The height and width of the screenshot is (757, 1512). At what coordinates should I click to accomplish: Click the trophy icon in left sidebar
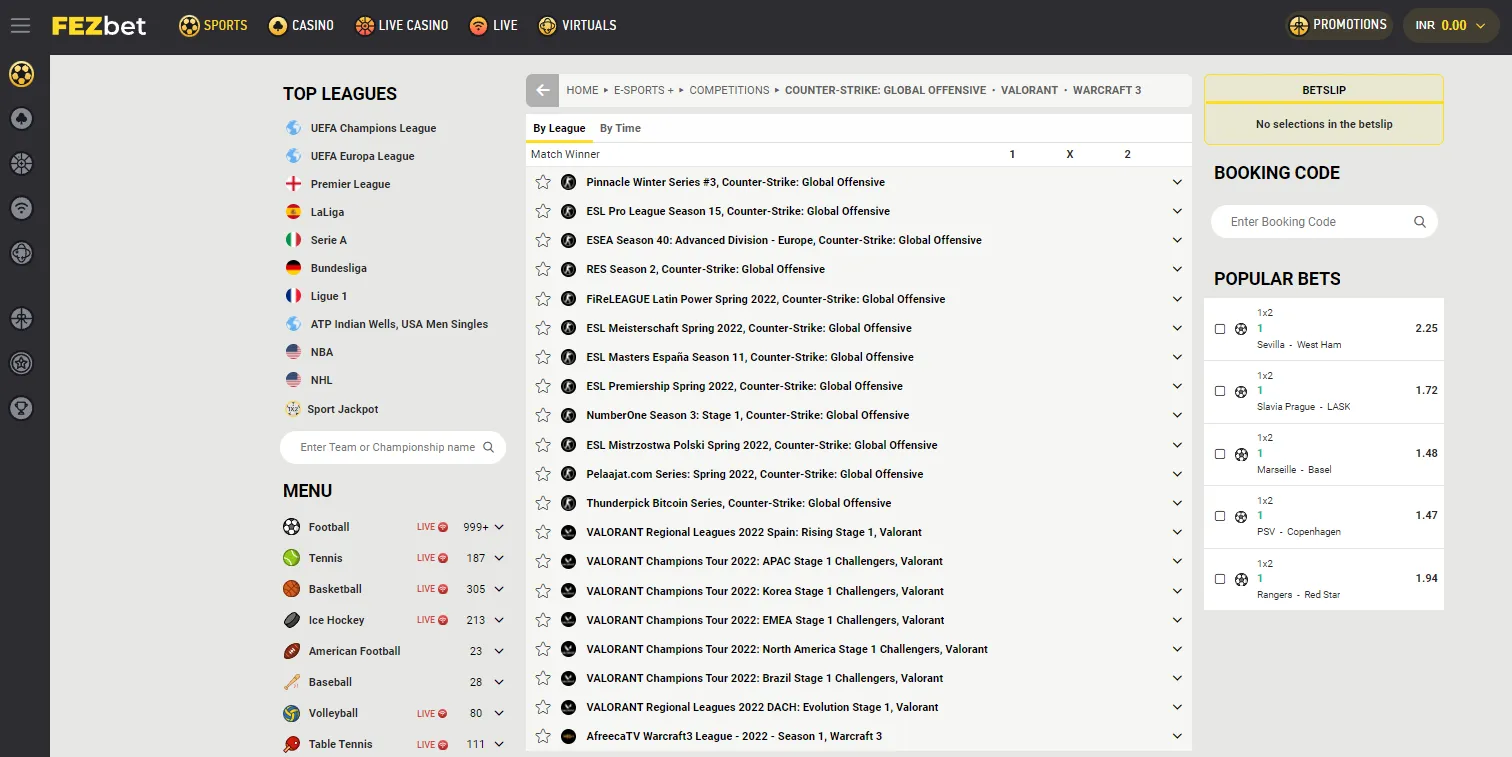coord(21,408)
